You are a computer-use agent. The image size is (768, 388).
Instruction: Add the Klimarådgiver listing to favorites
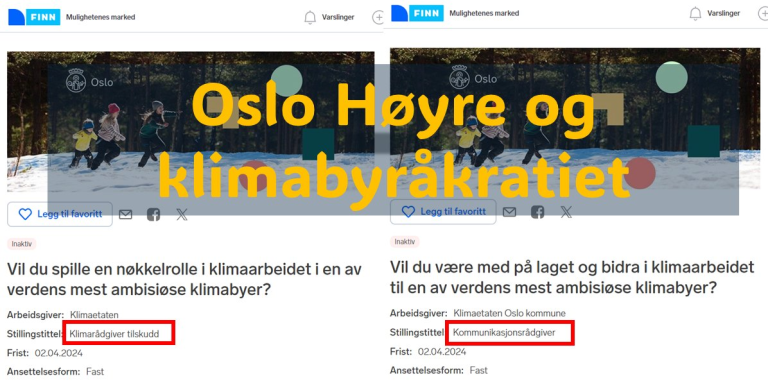click(60, 214)
